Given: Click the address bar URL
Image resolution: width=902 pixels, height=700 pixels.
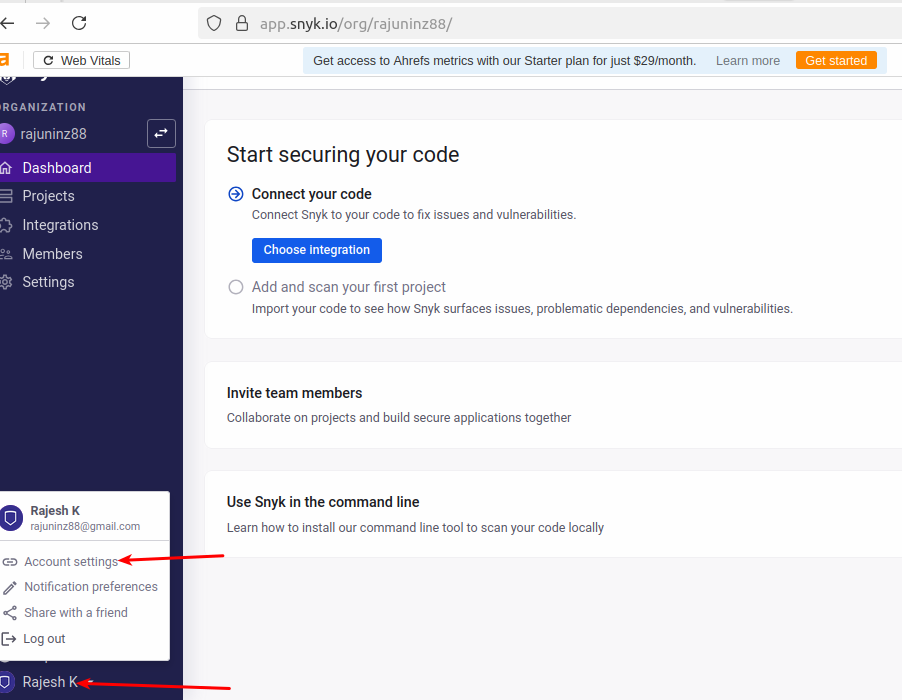Looking at the screenshot, I should point(356,24).
